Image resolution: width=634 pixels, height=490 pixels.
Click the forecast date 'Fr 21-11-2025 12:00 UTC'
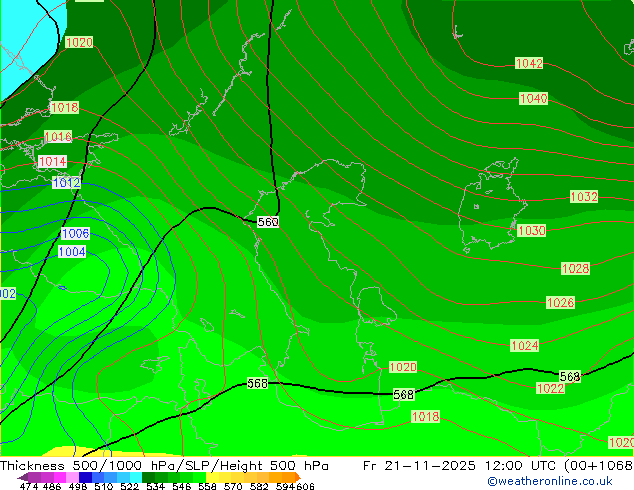(461, 466)
